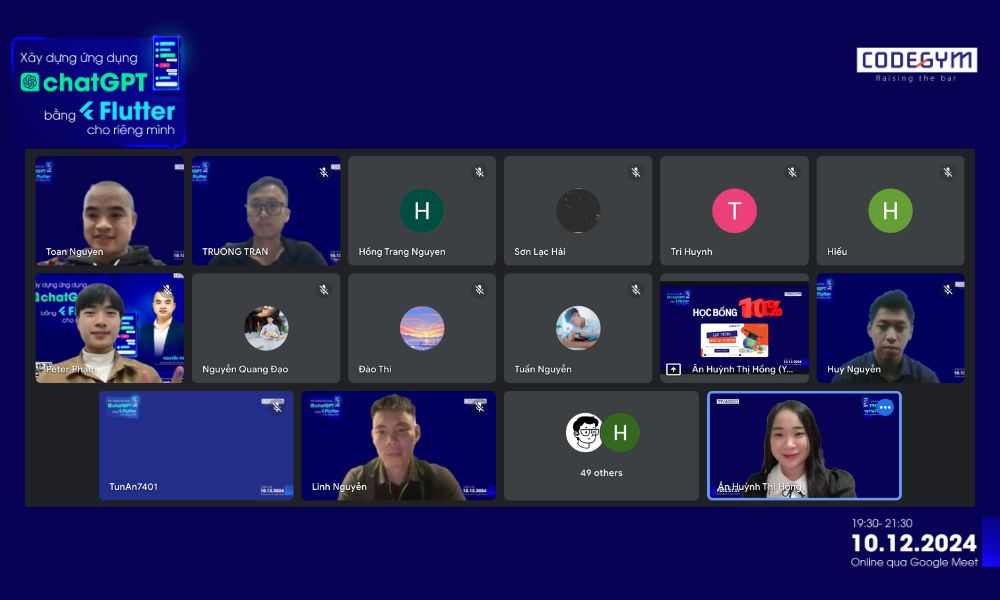Screen dimensions: 1000x600
Task: Click muted mic icon on Hồng Trang Nguyen tile
Action: 479,173
